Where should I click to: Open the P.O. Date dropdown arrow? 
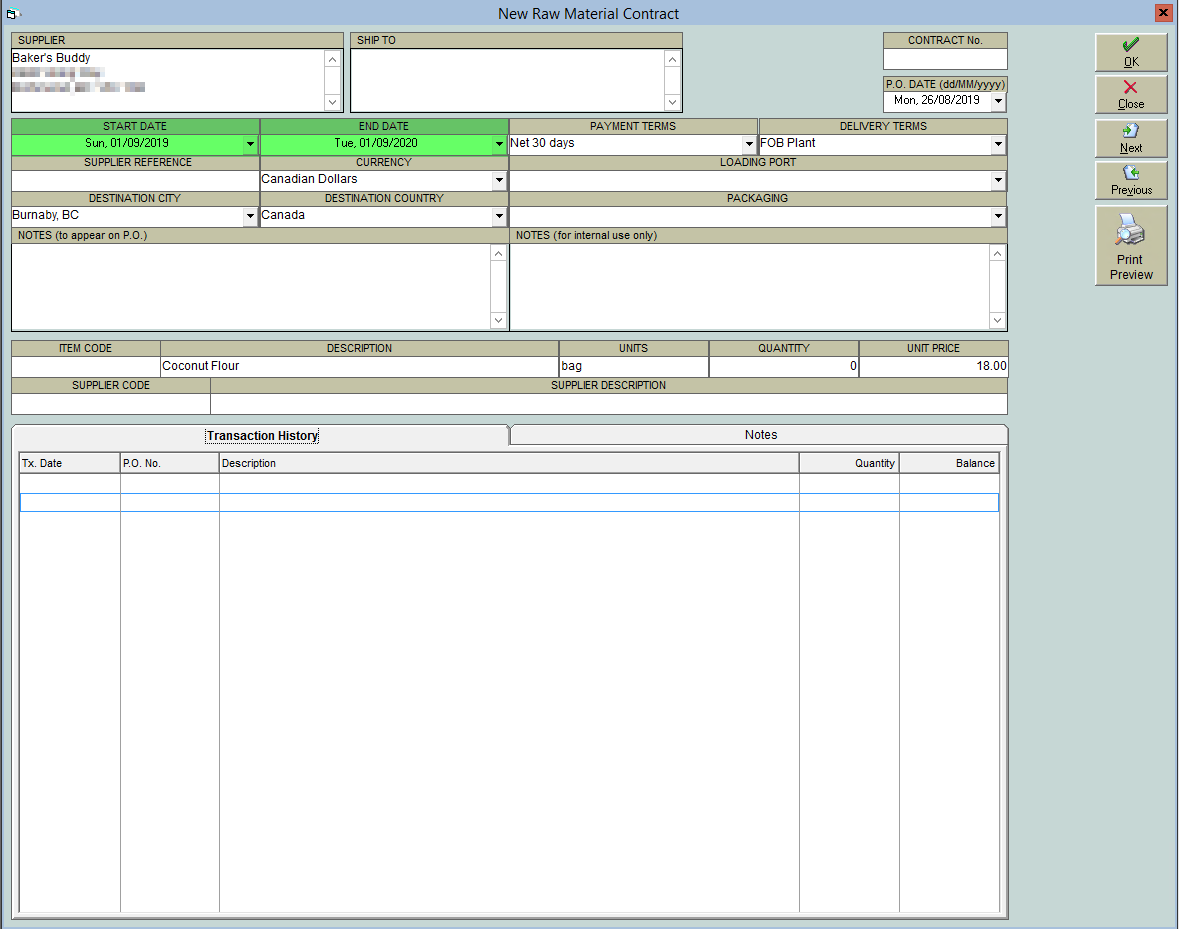[999, 101]
